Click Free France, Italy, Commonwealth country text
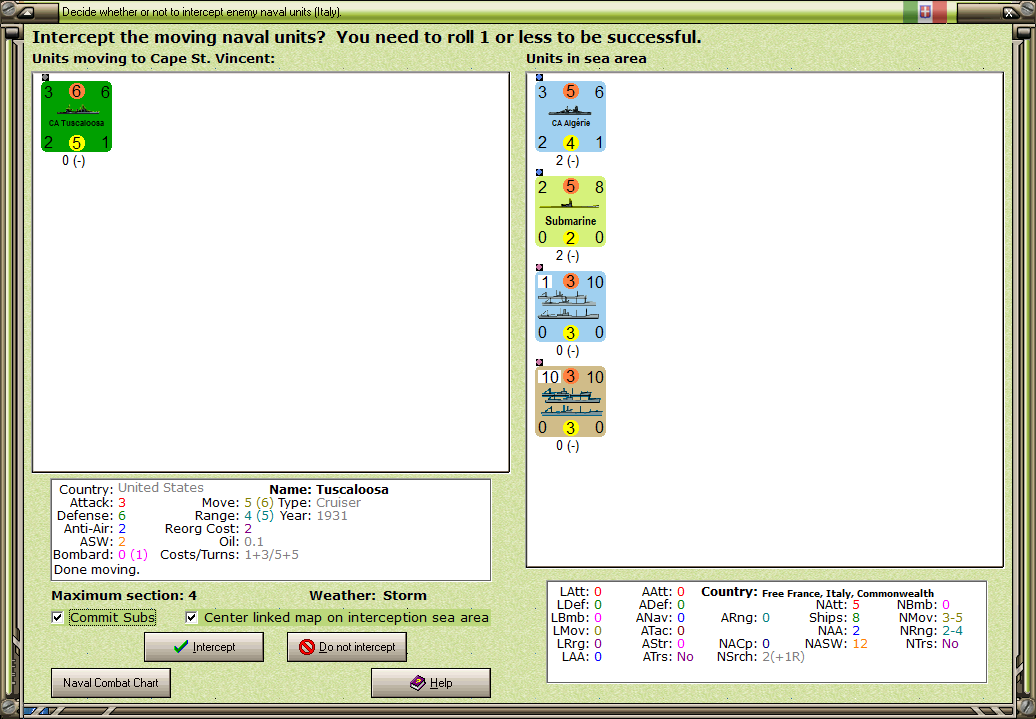Image resolution: width=1036 pixels, height=719 pixels. [848, 593]
